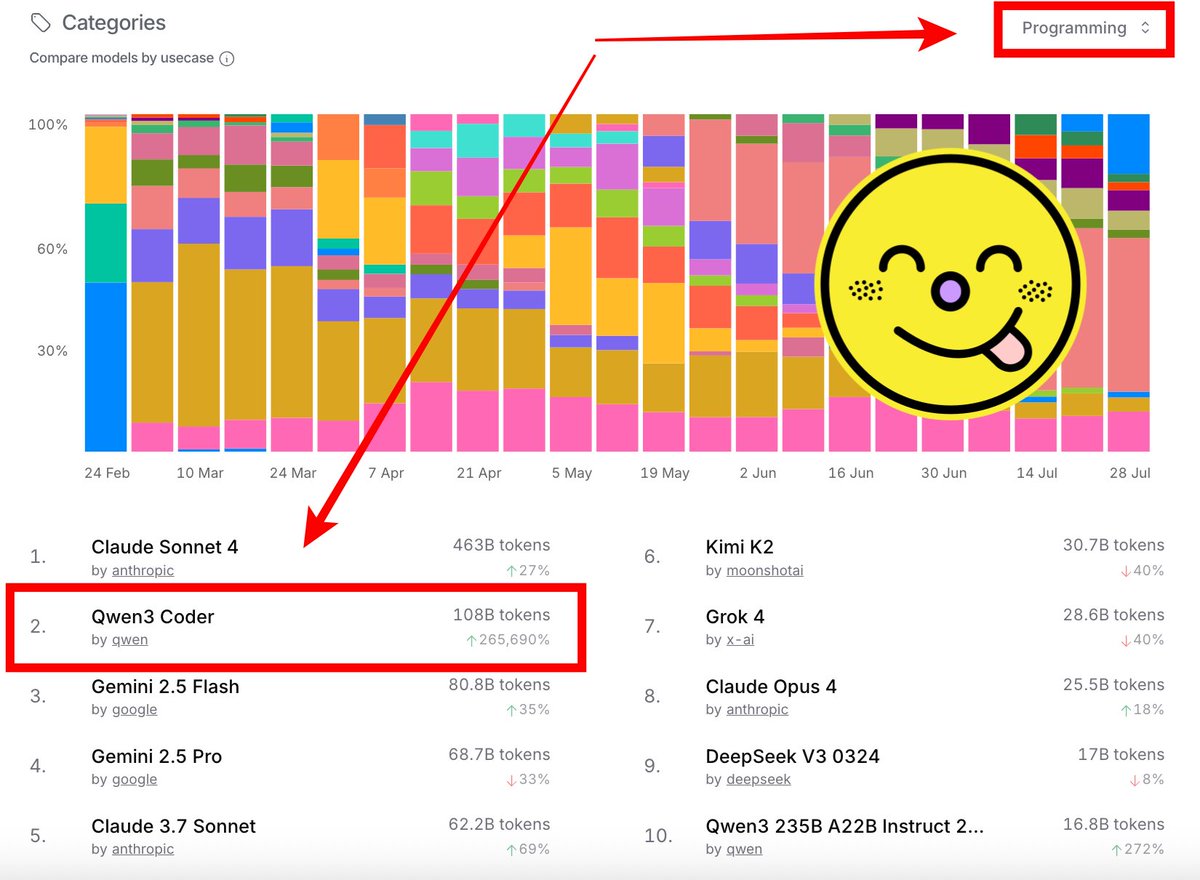Follow the moonshotai author link
Viewport: 1200px width, 880px height.
tap(765, 570)
